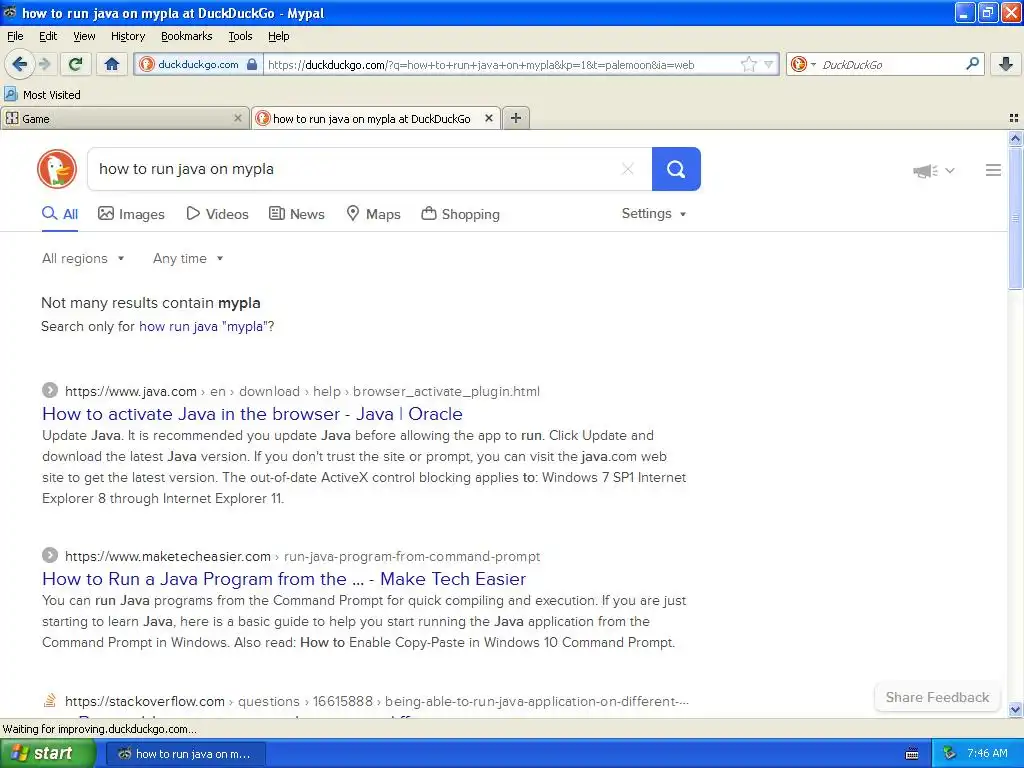Click the scrollbar down arrow
1024x768 pixels.
(x=1015, y=709)
